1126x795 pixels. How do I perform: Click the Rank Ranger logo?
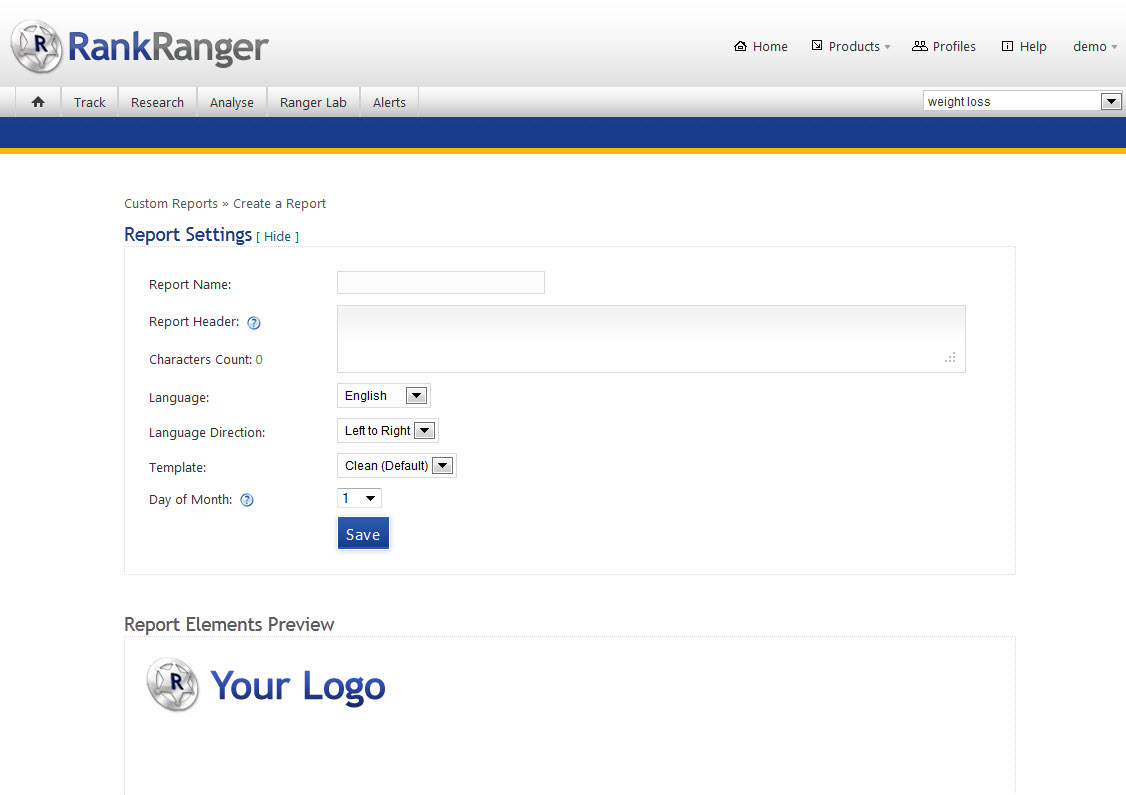tap(140, 46)
